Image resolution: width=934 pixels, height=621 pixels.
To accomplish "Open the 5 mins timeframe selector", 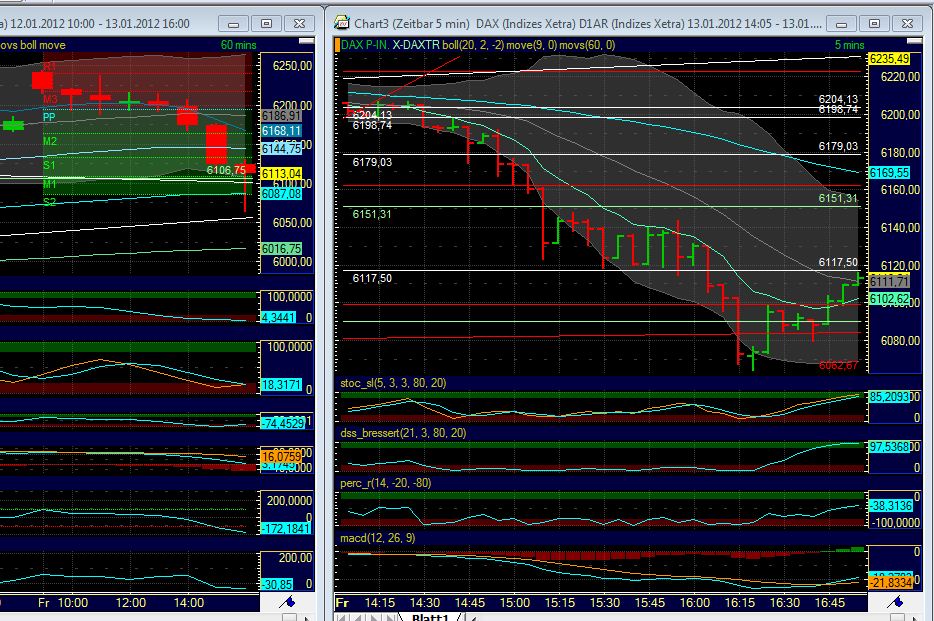I will 848,44.
